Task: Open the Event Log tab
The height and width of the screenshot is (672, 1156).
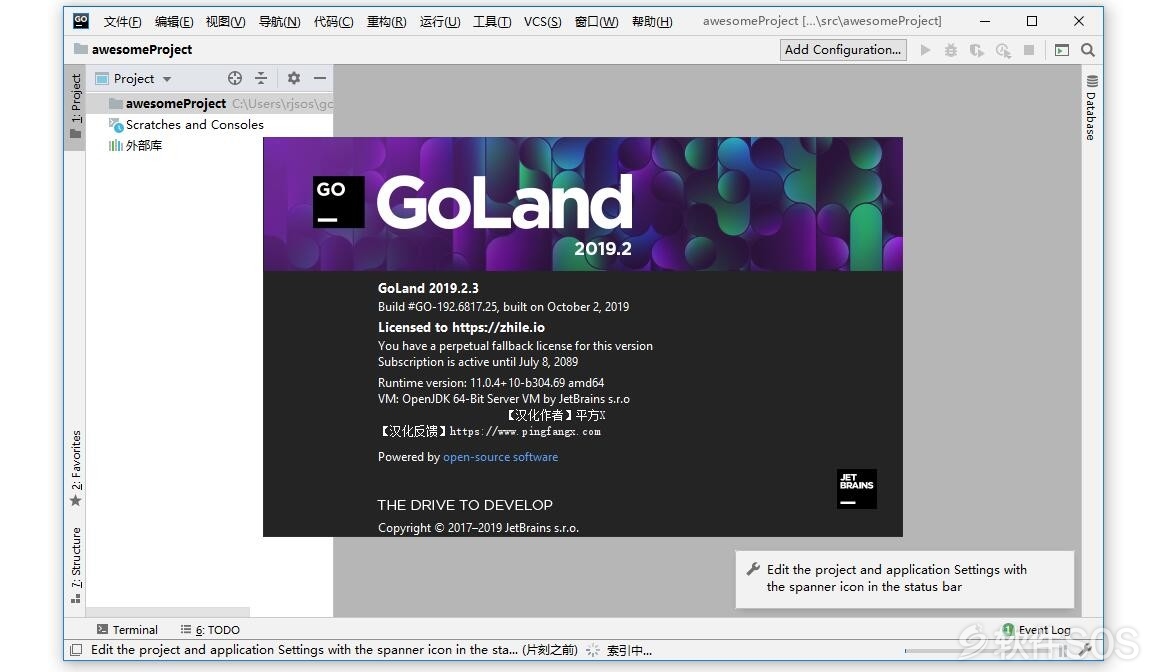Action: point(1037,629)
